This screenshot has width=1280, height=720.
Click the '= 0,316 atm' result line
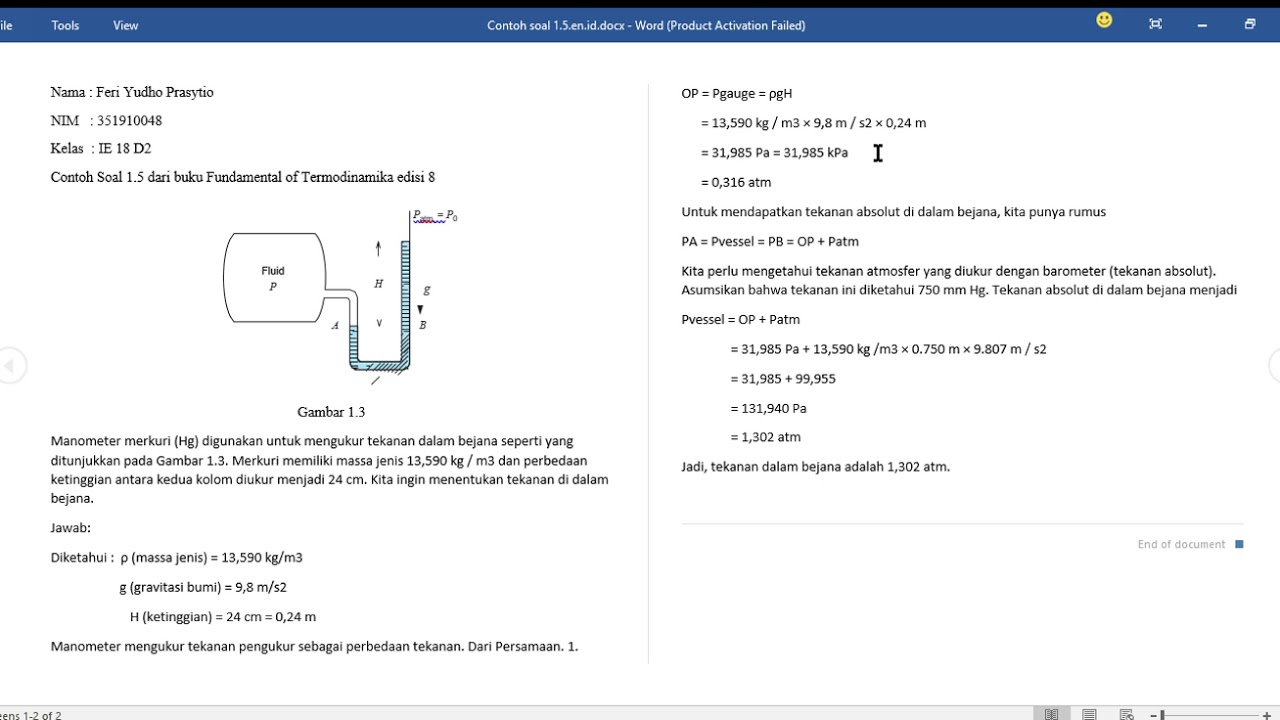[x=736, y=182]
